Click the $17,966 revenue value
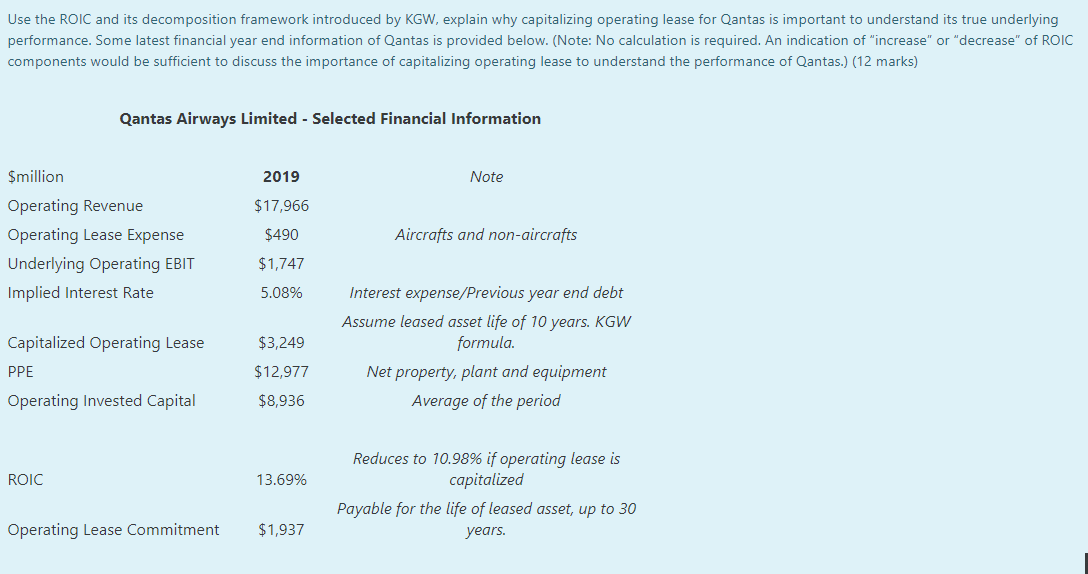Screen dimensions: 1088x574 (282, 206)
